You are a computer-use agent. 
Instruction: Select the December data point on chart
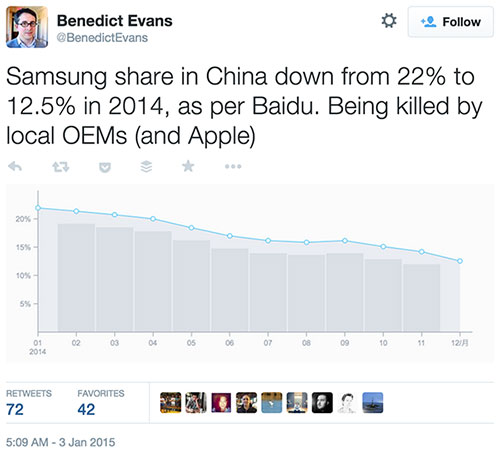click(x=460, y=261)
